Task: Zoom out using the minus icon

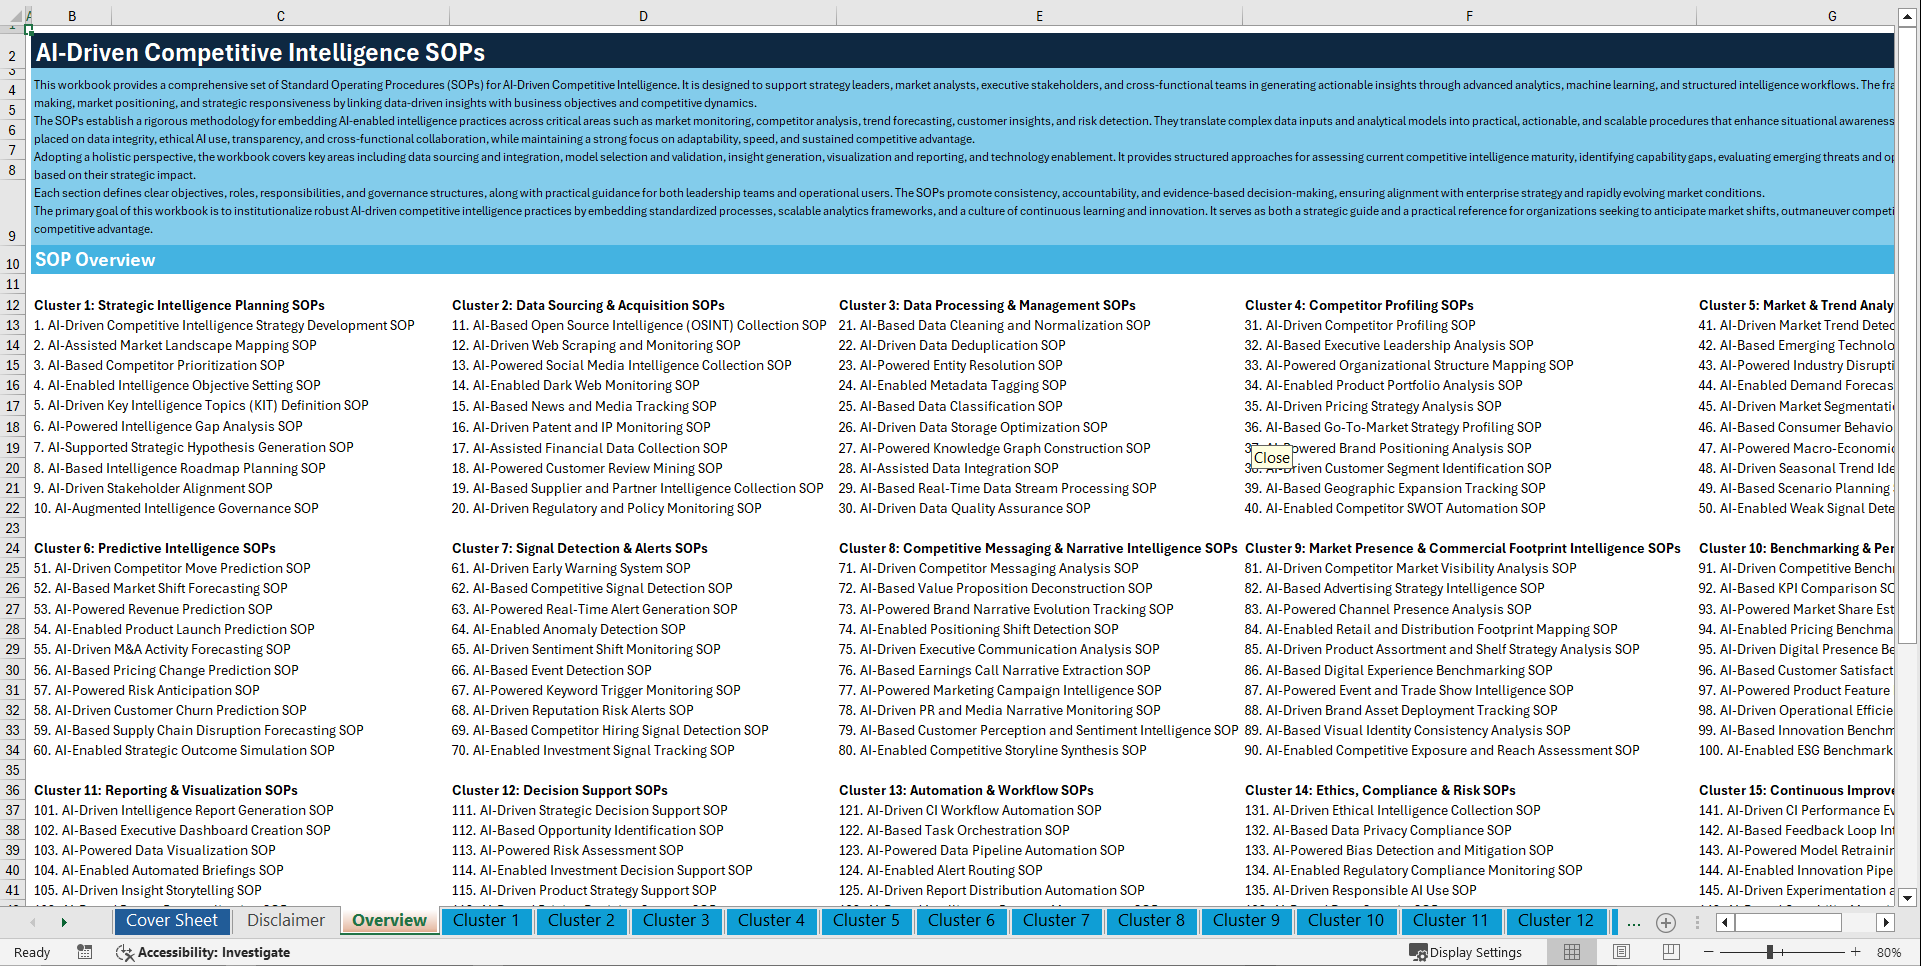Action: coord(1707,952)
